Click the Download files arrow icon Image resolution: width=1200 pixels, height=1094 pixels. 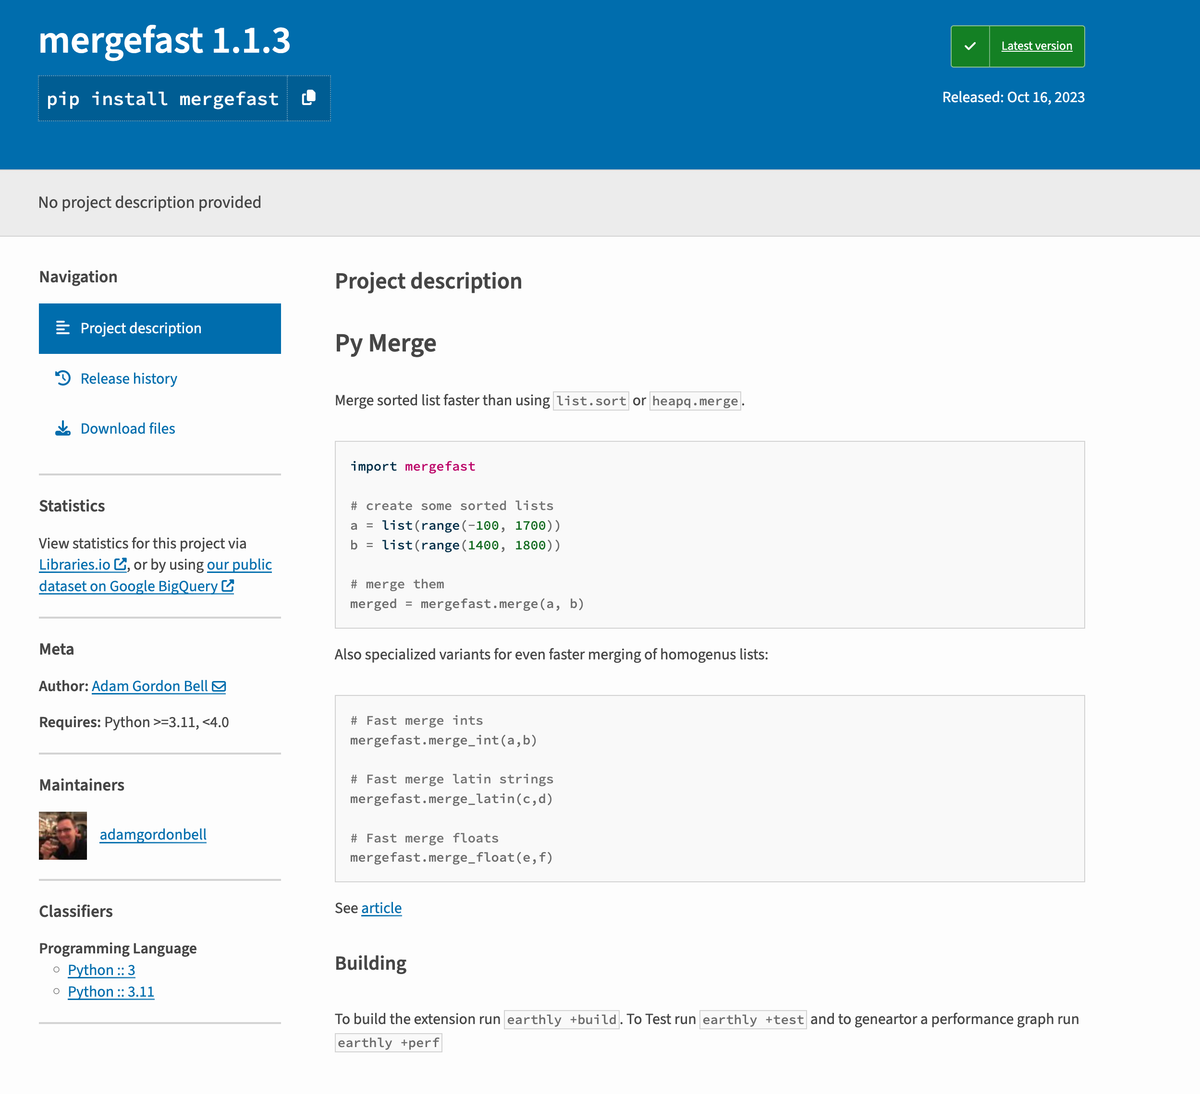pyautogui.click(x=63, y=428)
